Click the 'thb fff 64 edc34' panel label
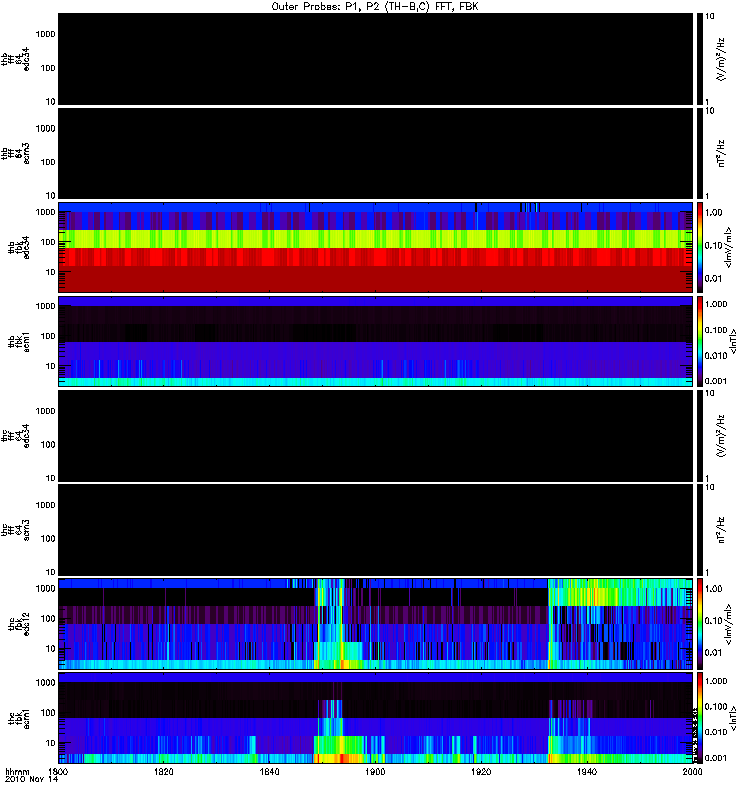Screen dimensions: 750x800 [15, 59]
